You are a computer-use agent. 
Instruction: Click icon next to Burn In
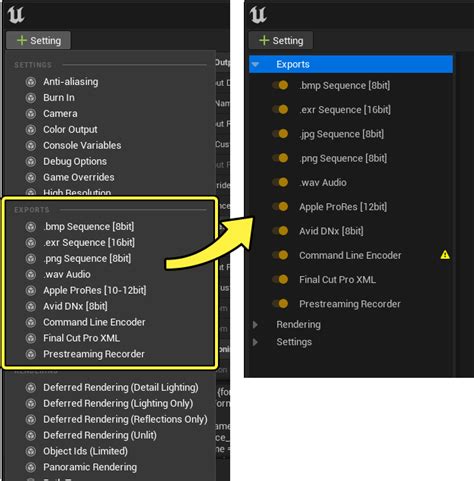click(31, 98)
